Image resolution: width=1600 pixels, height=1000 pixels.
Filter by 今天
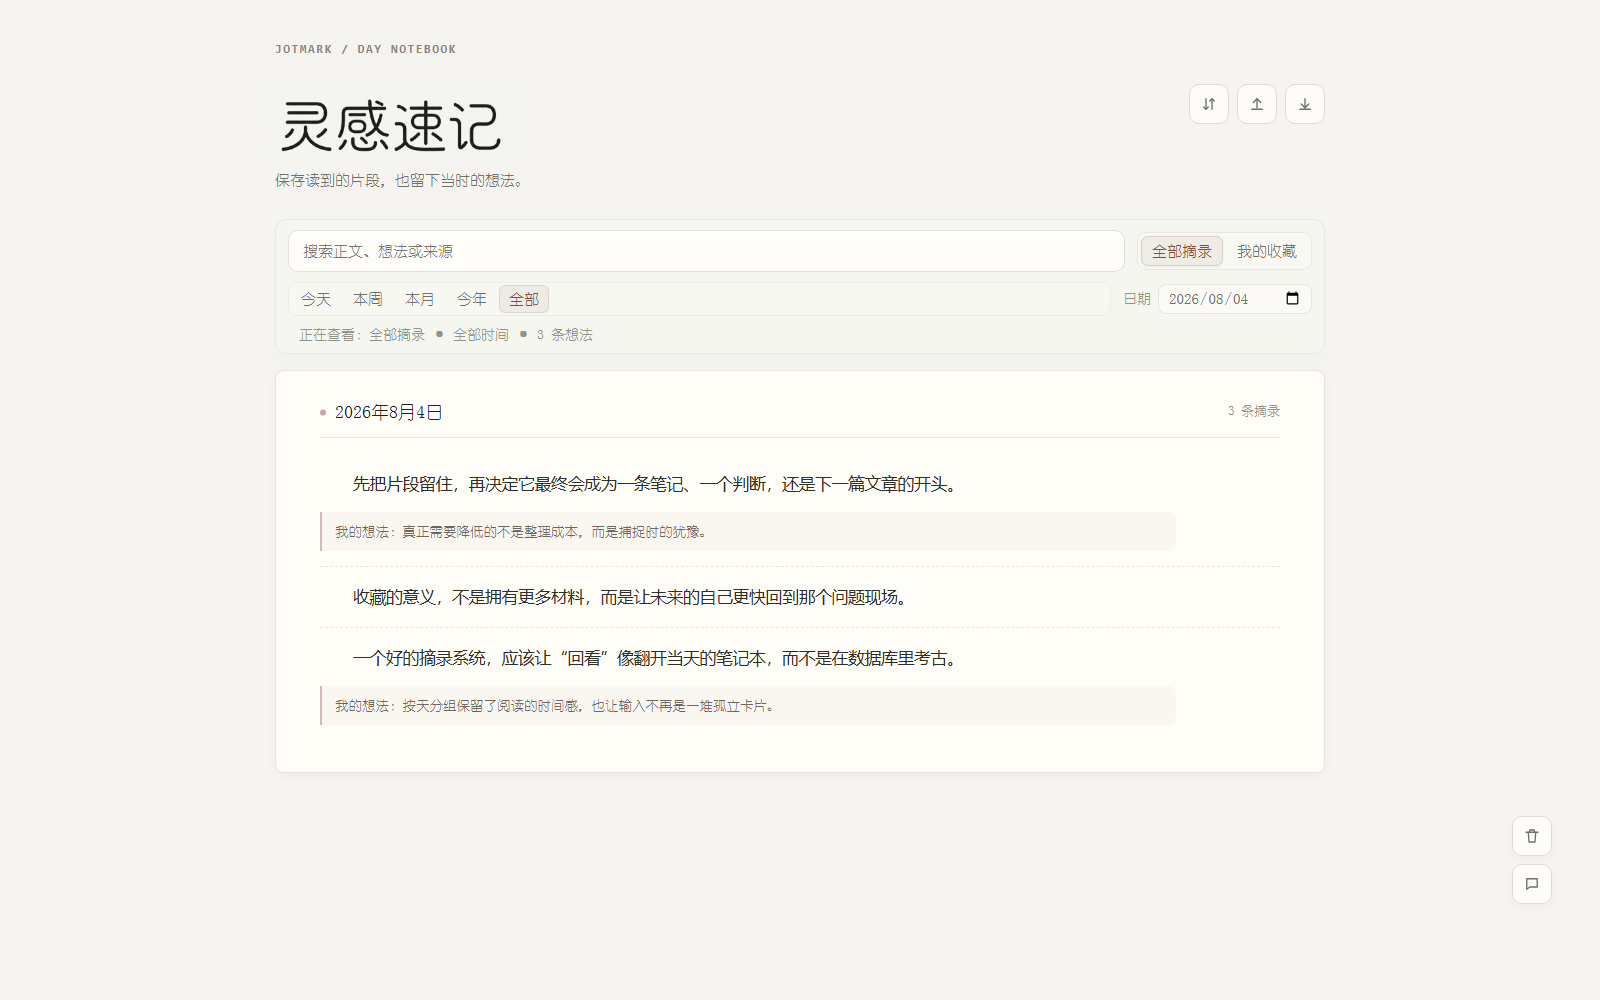point(316,299)
